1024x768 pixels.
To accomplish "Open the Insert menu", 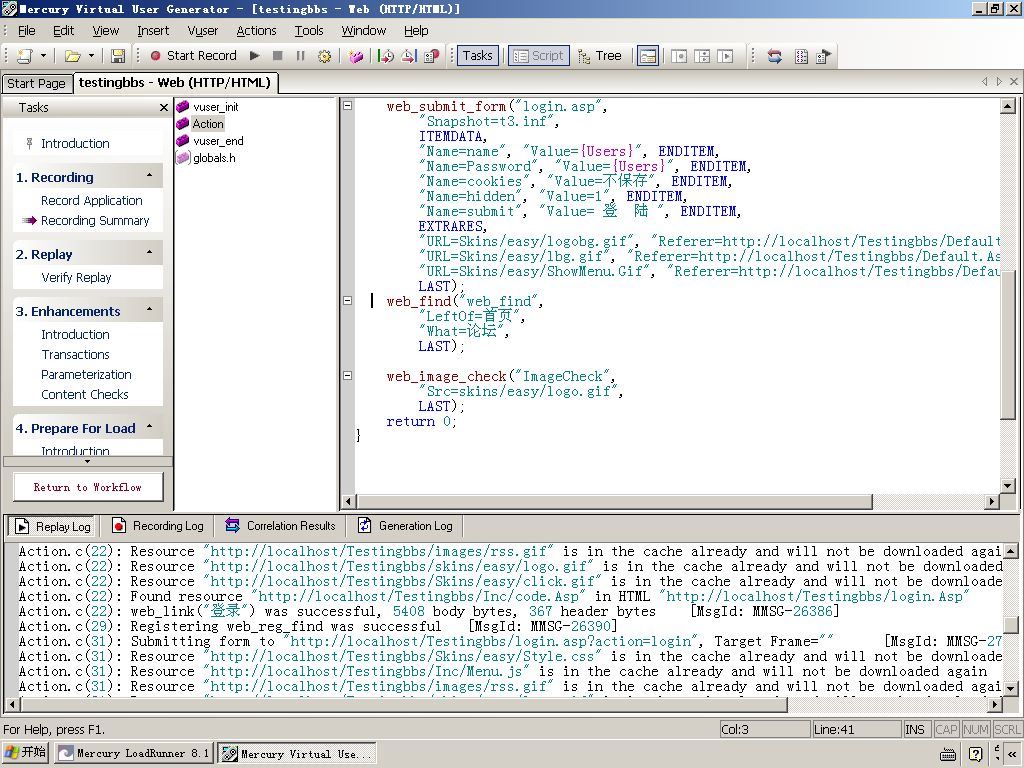I will click(x=153, y=31).
